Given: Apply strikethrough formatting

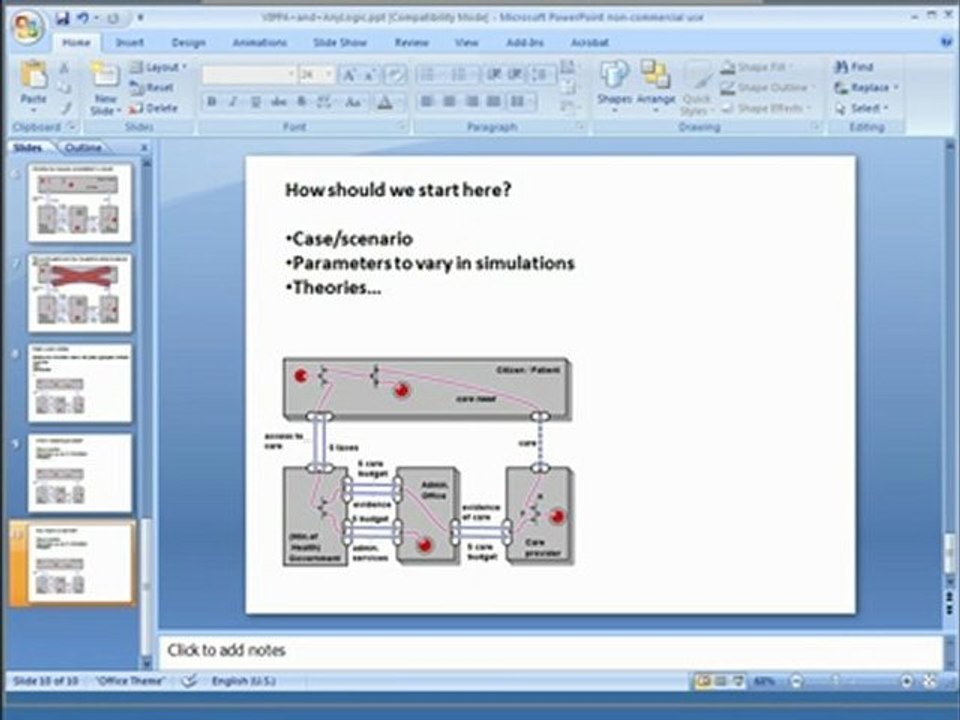Looking at the screenshot, I should click(x=279, y=102).
